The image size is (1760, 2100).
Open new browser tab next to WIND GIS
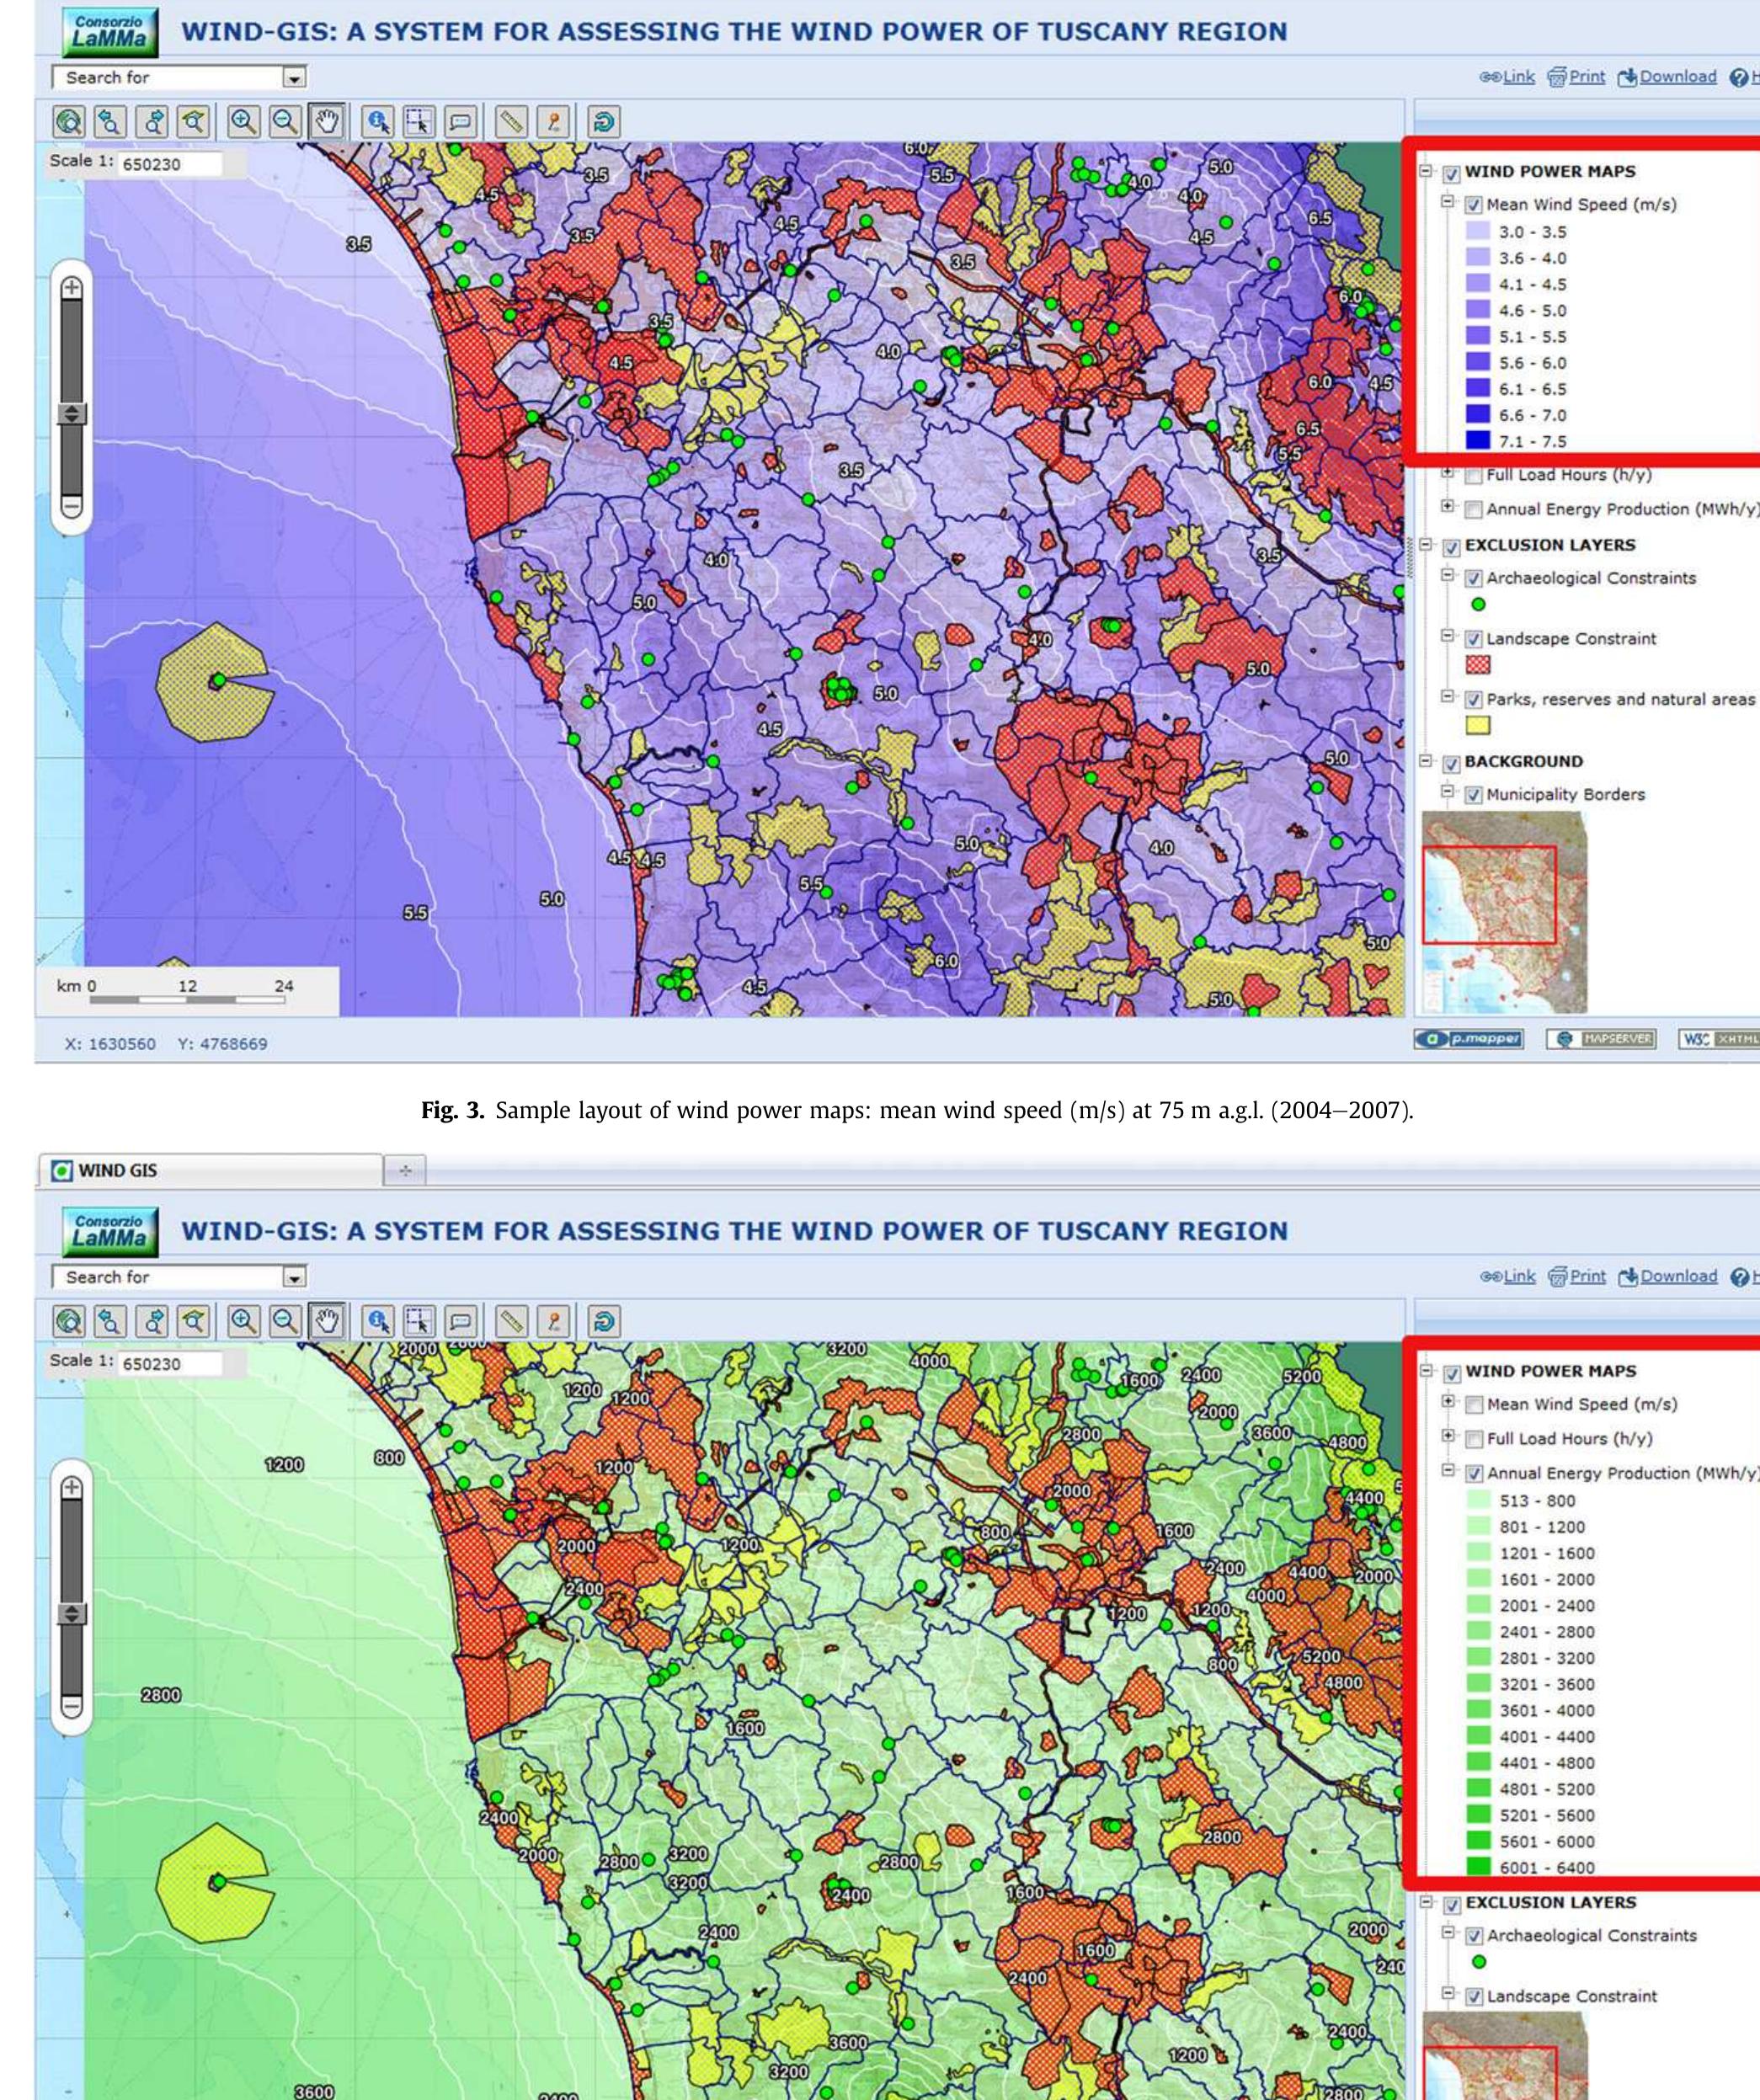(x=405, y=1170)
